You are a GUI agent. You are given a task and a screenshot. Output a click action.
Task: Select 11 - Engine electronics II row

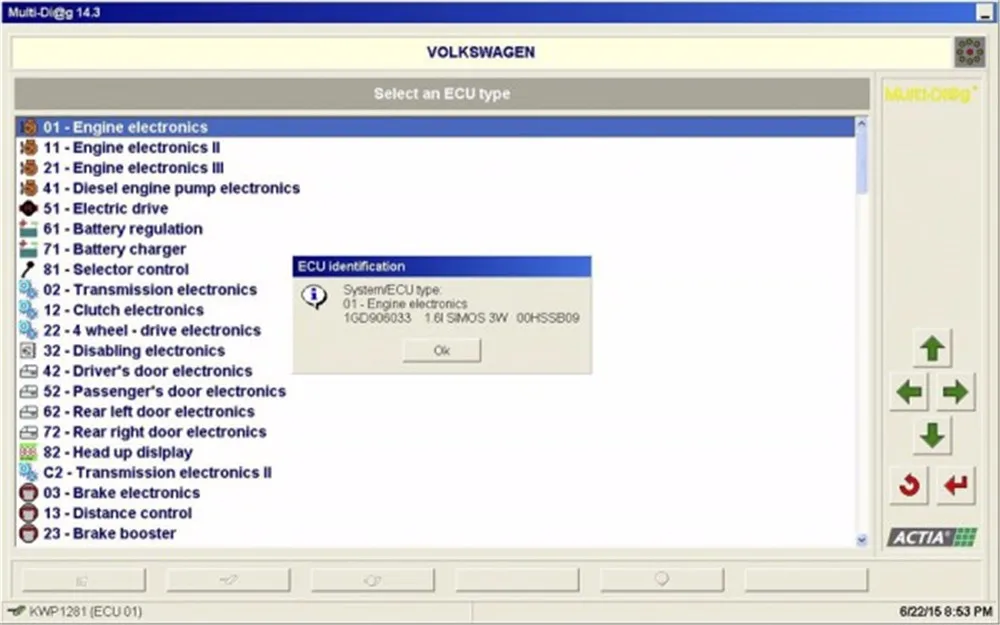[436, 147]
